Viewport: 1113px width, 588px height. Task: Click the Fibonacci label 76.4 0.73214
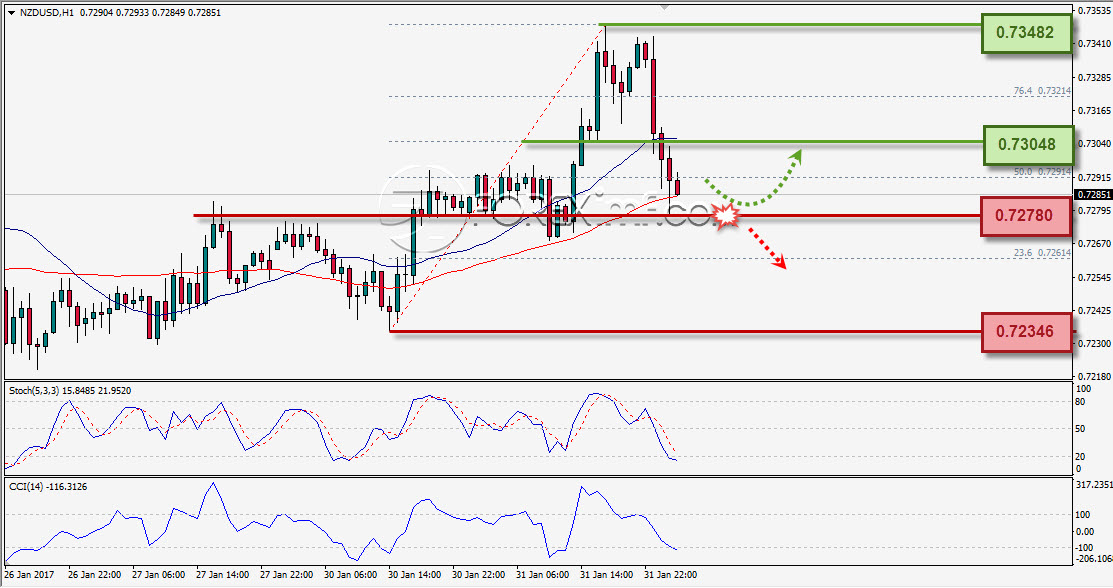pyautogui.click(x=1041, y=92)
